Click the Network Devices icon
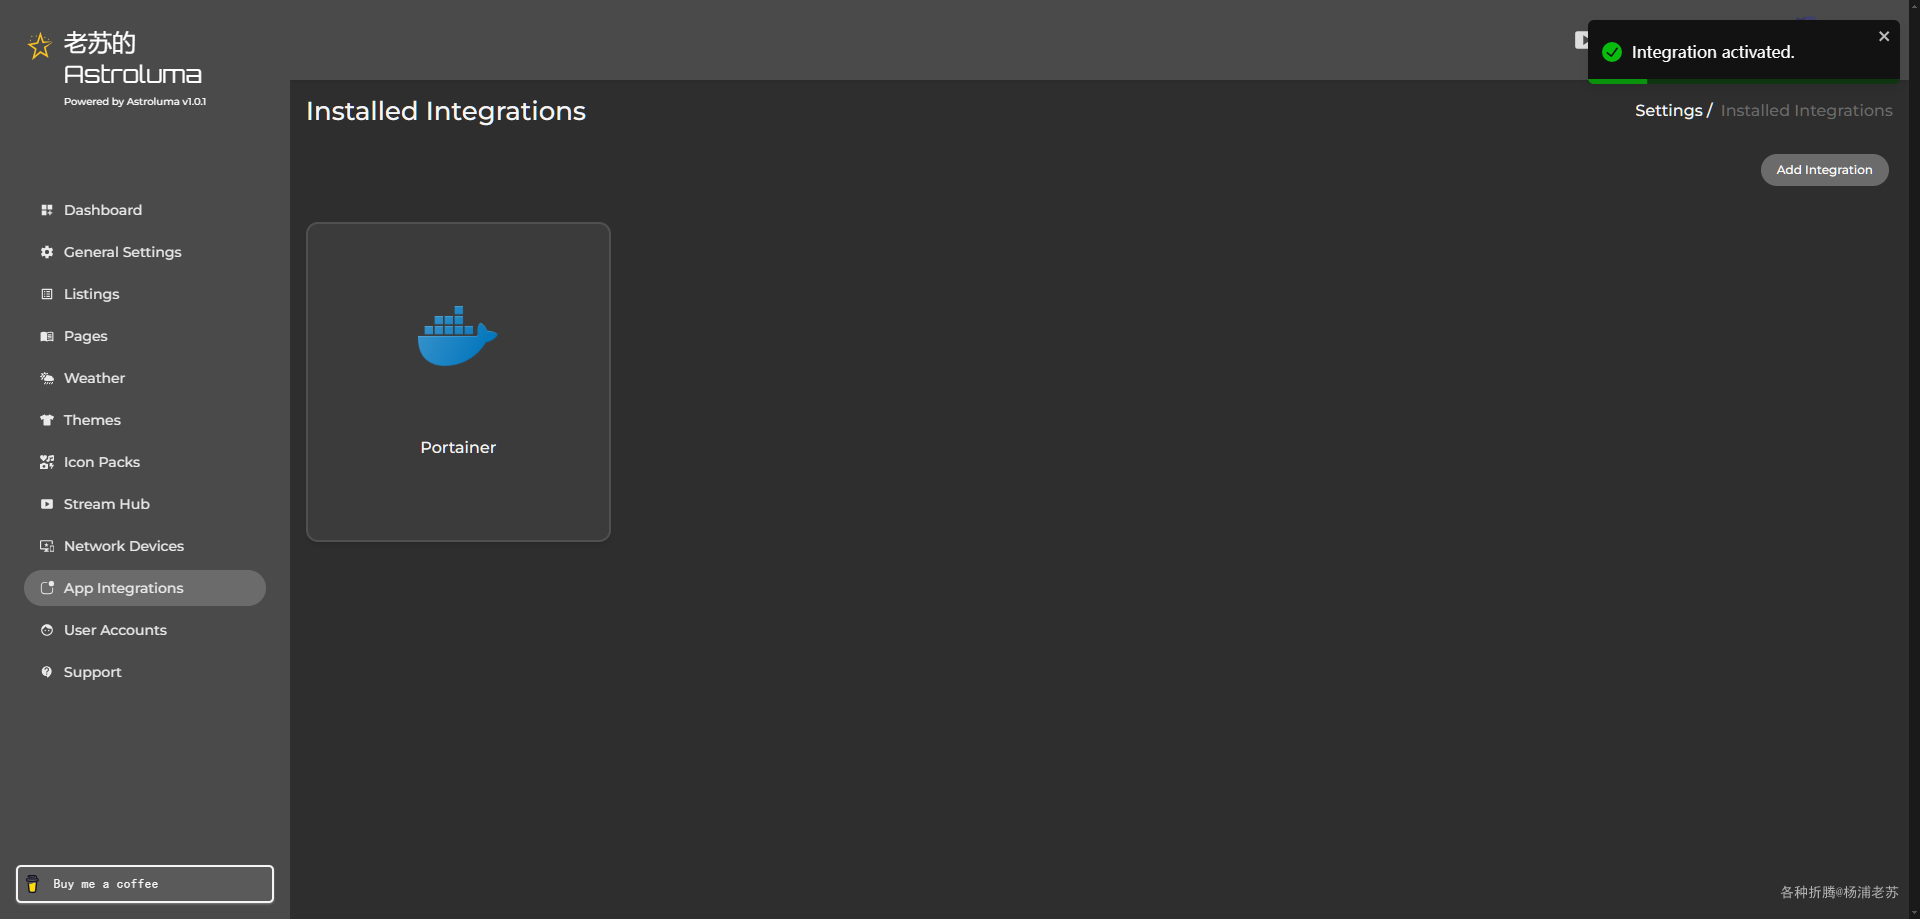1920x919 pixels. coord(47,546)
